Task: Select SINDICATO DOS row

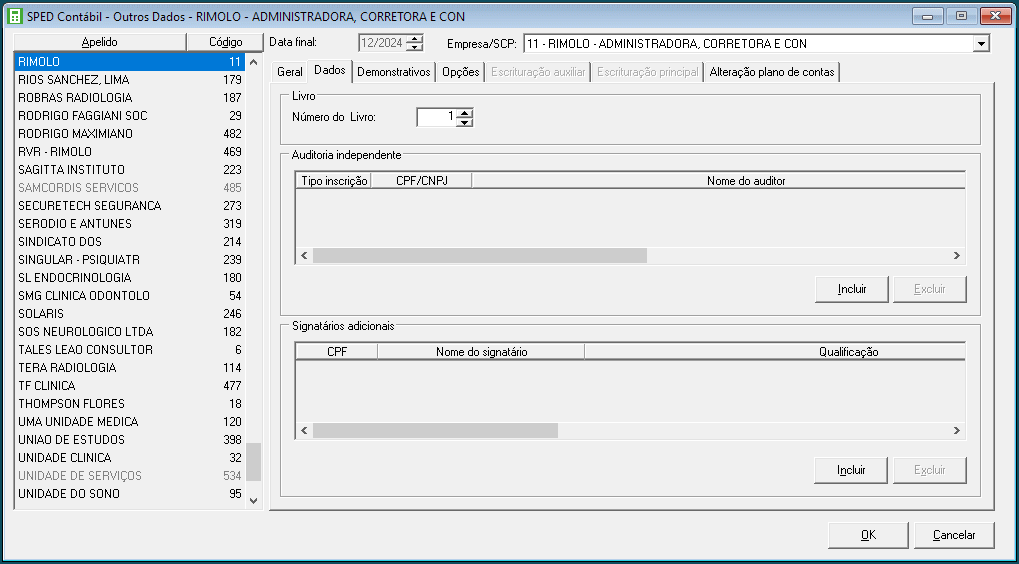Action: tap(129, 242)
